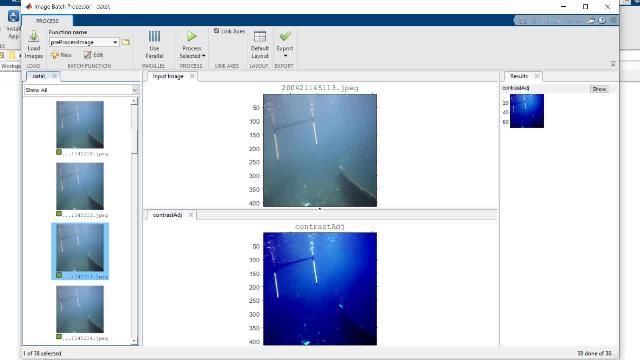
Task: Click the 200421145113.jpeg title text
Action: tap(320, 88)
